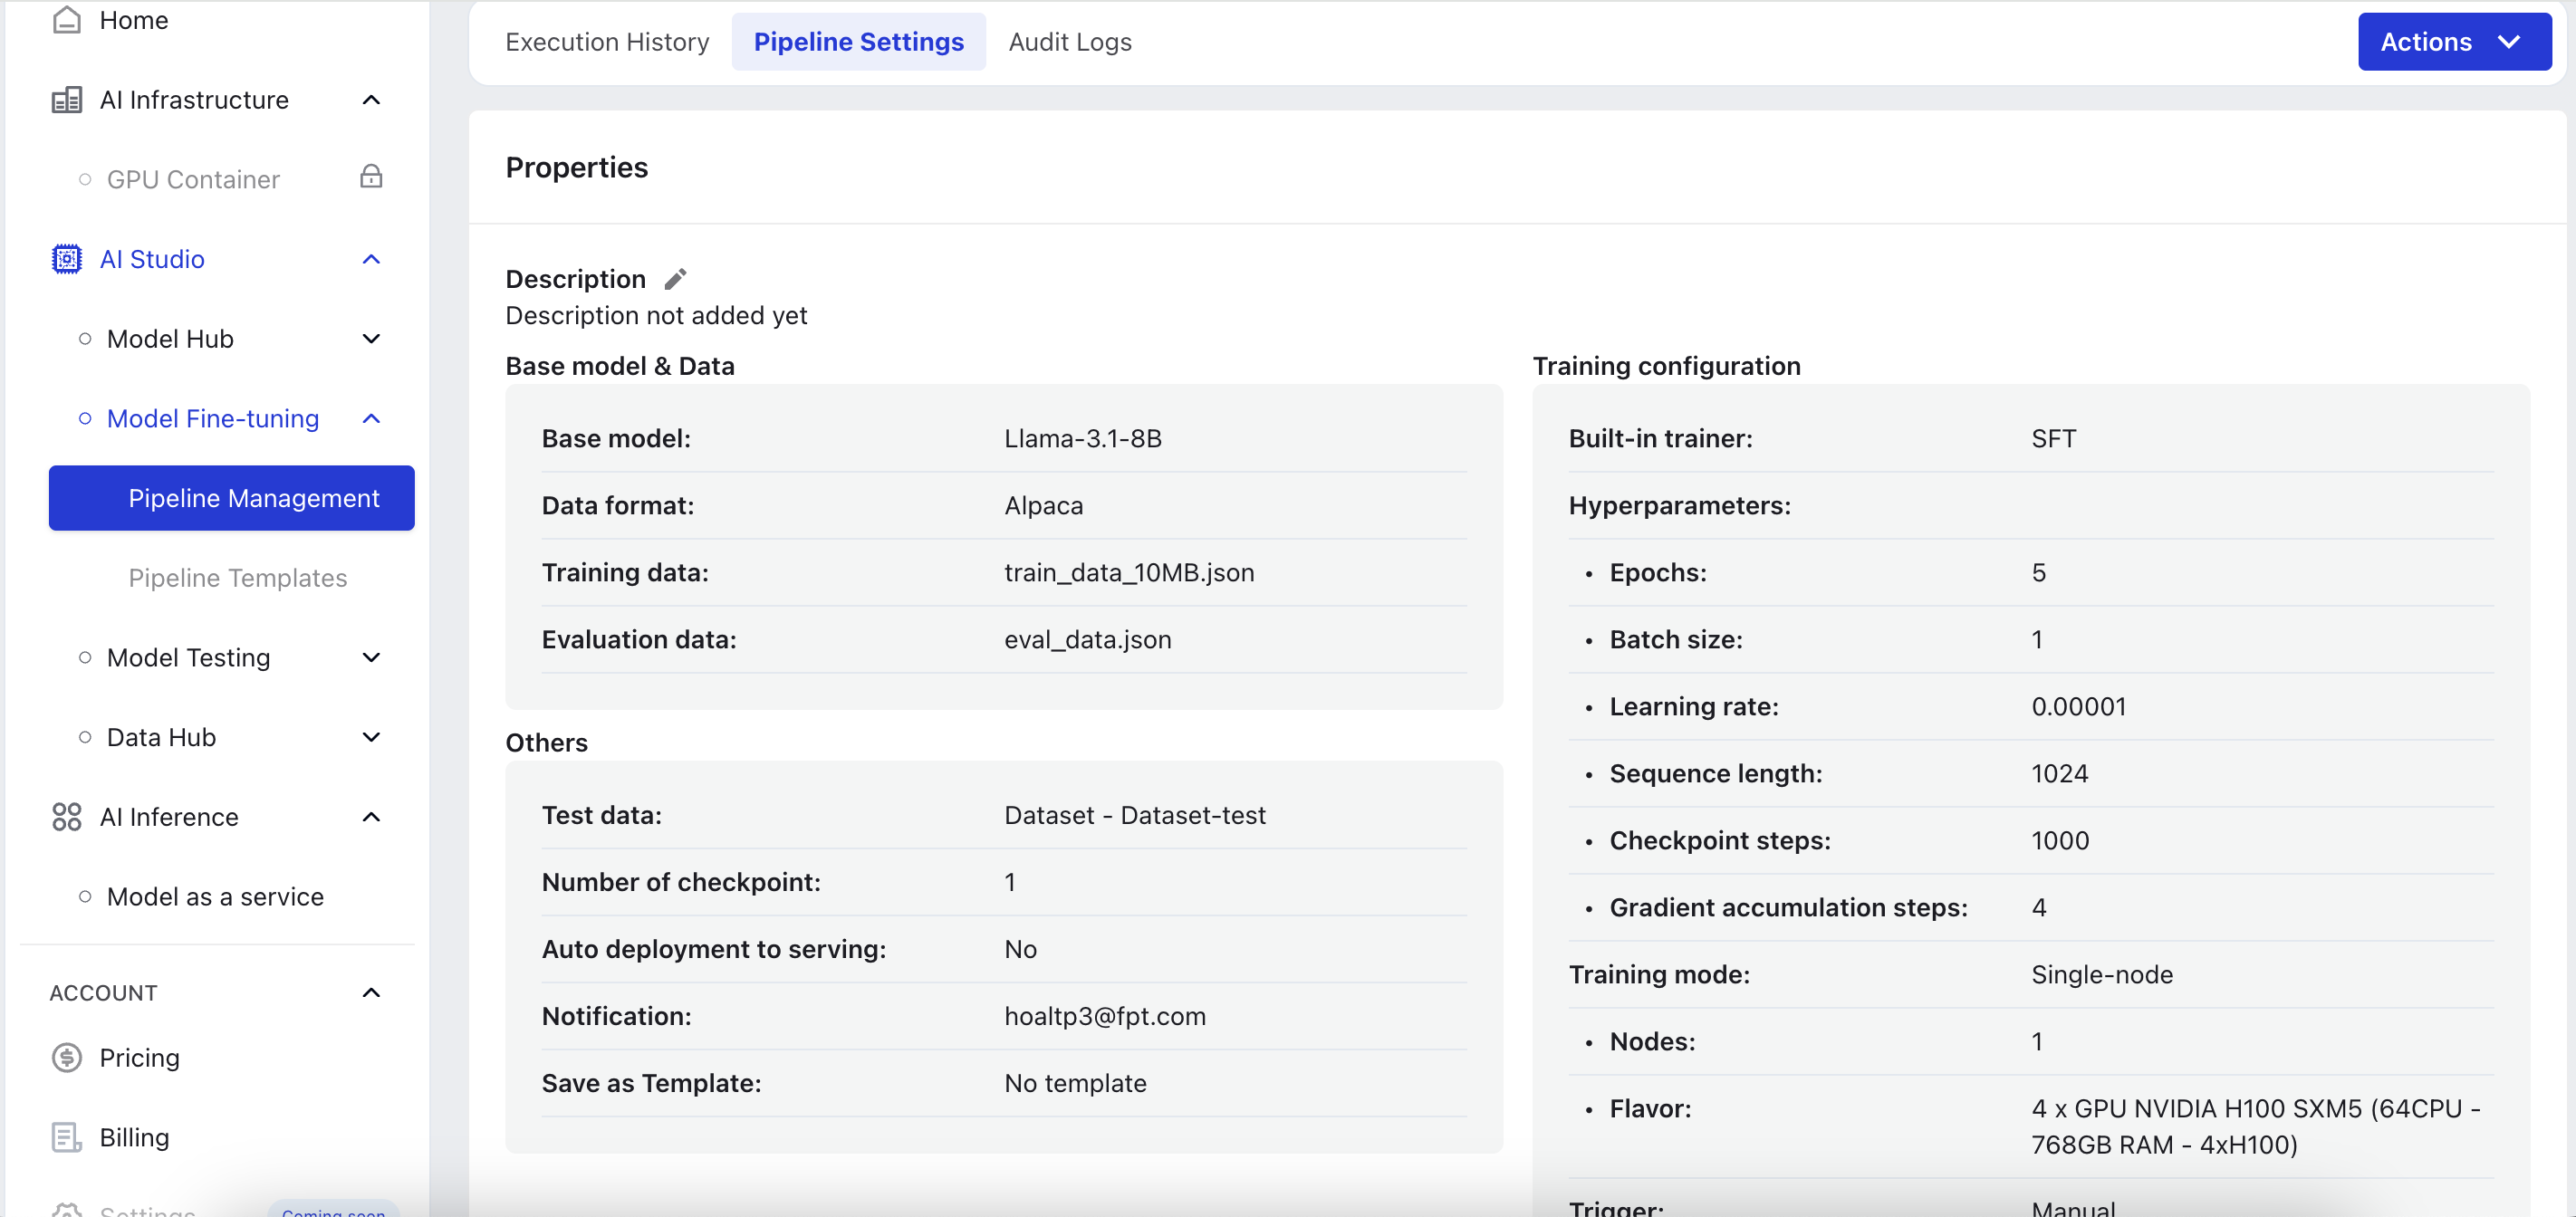Click the AI Studio chip icon
This screenshot has width=2576, height=1217.
click(x=66, y=259)
